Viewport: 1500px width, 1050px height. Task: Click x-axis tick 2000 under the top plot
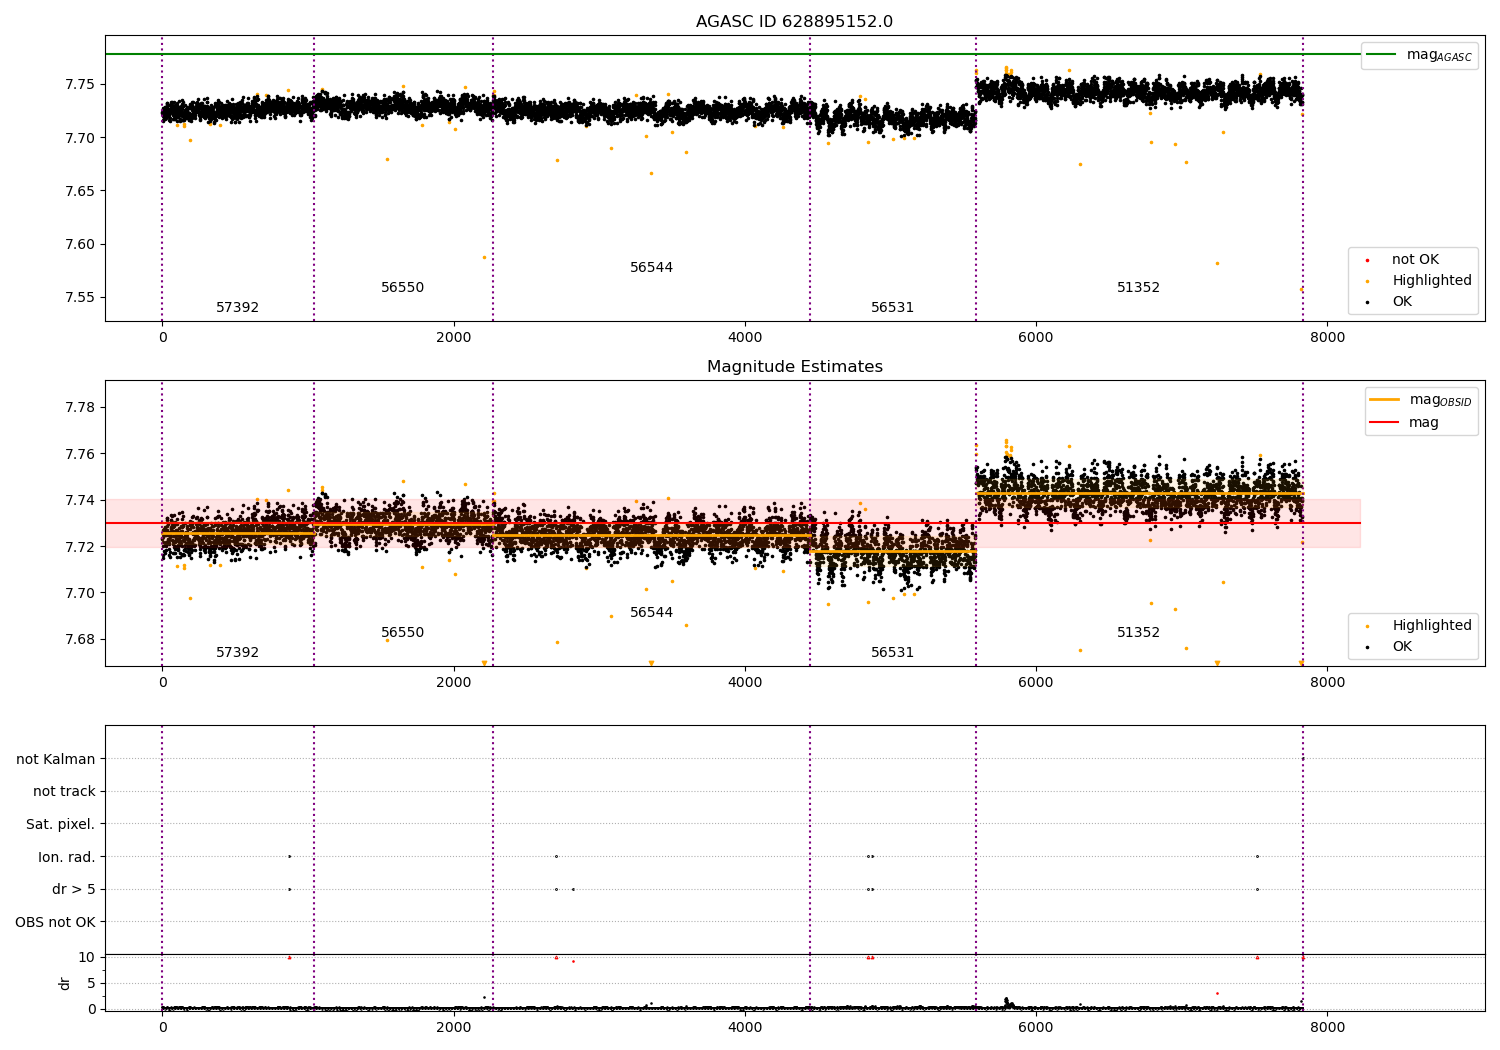click(454, 338)
